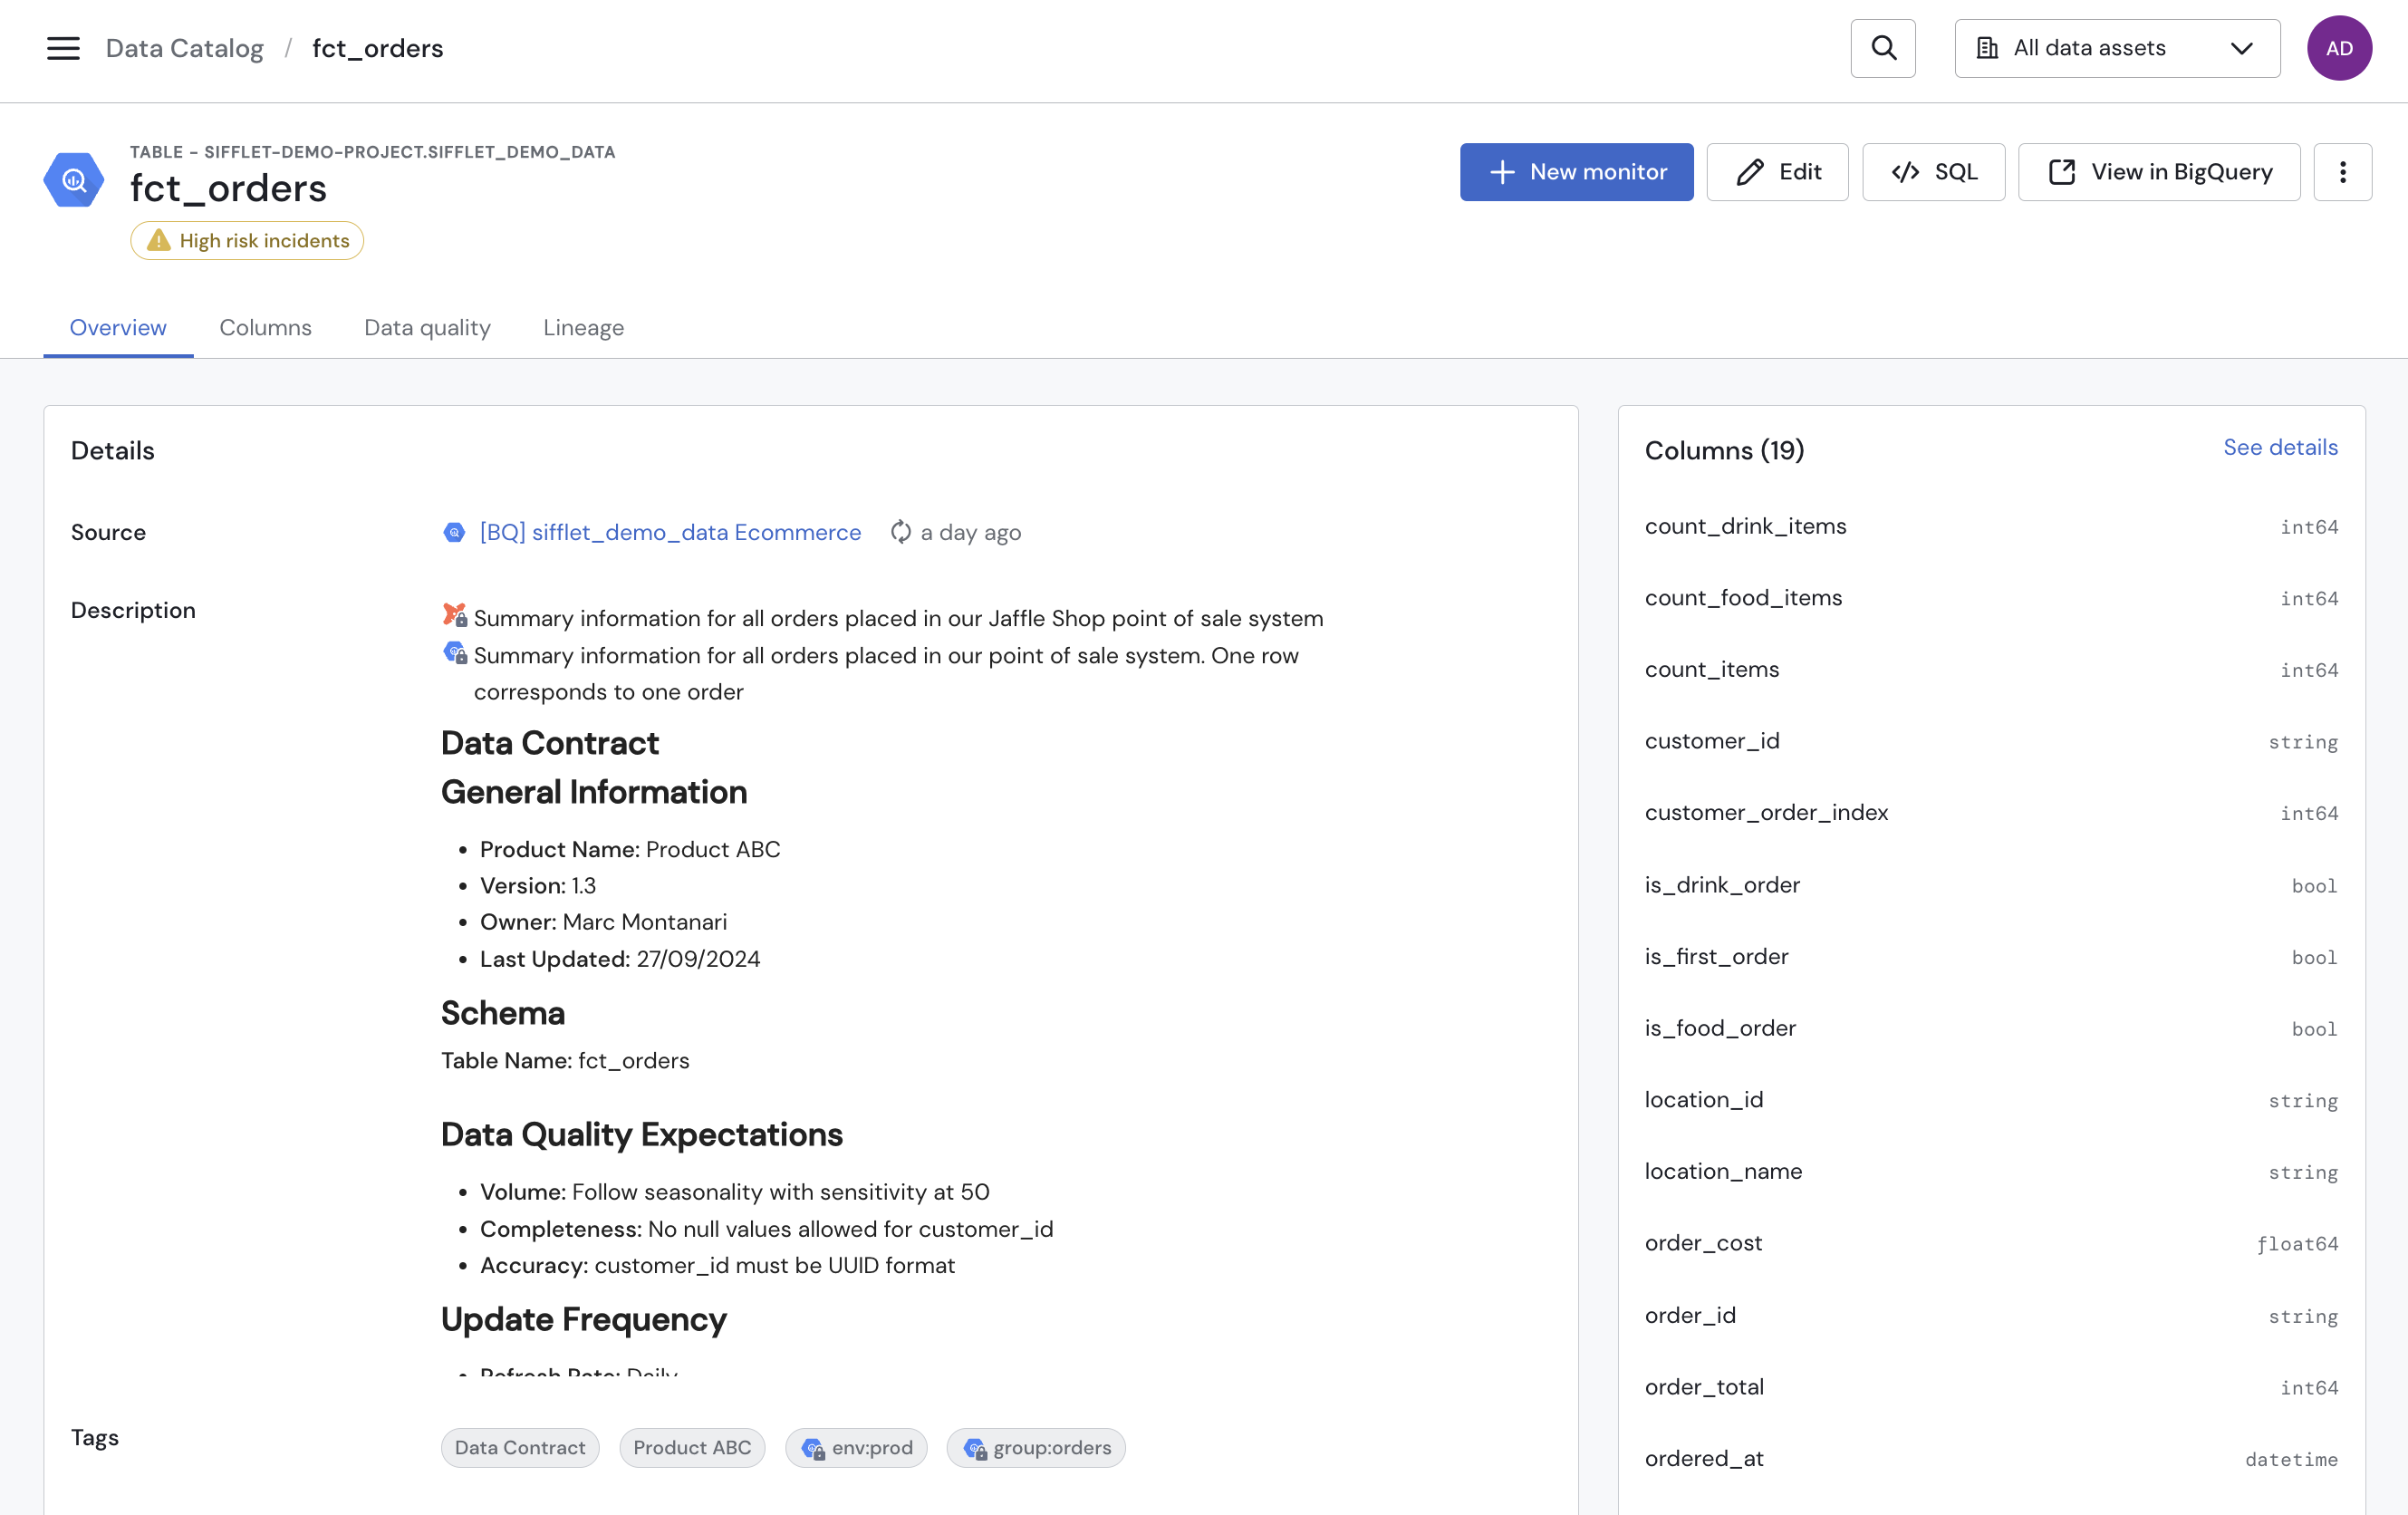Image resolution: width=2408 pixels, height=1515 pixels.
Task: Click the BigQuery table logo icon
Action: pyautogui.click(x=74, y=180)
